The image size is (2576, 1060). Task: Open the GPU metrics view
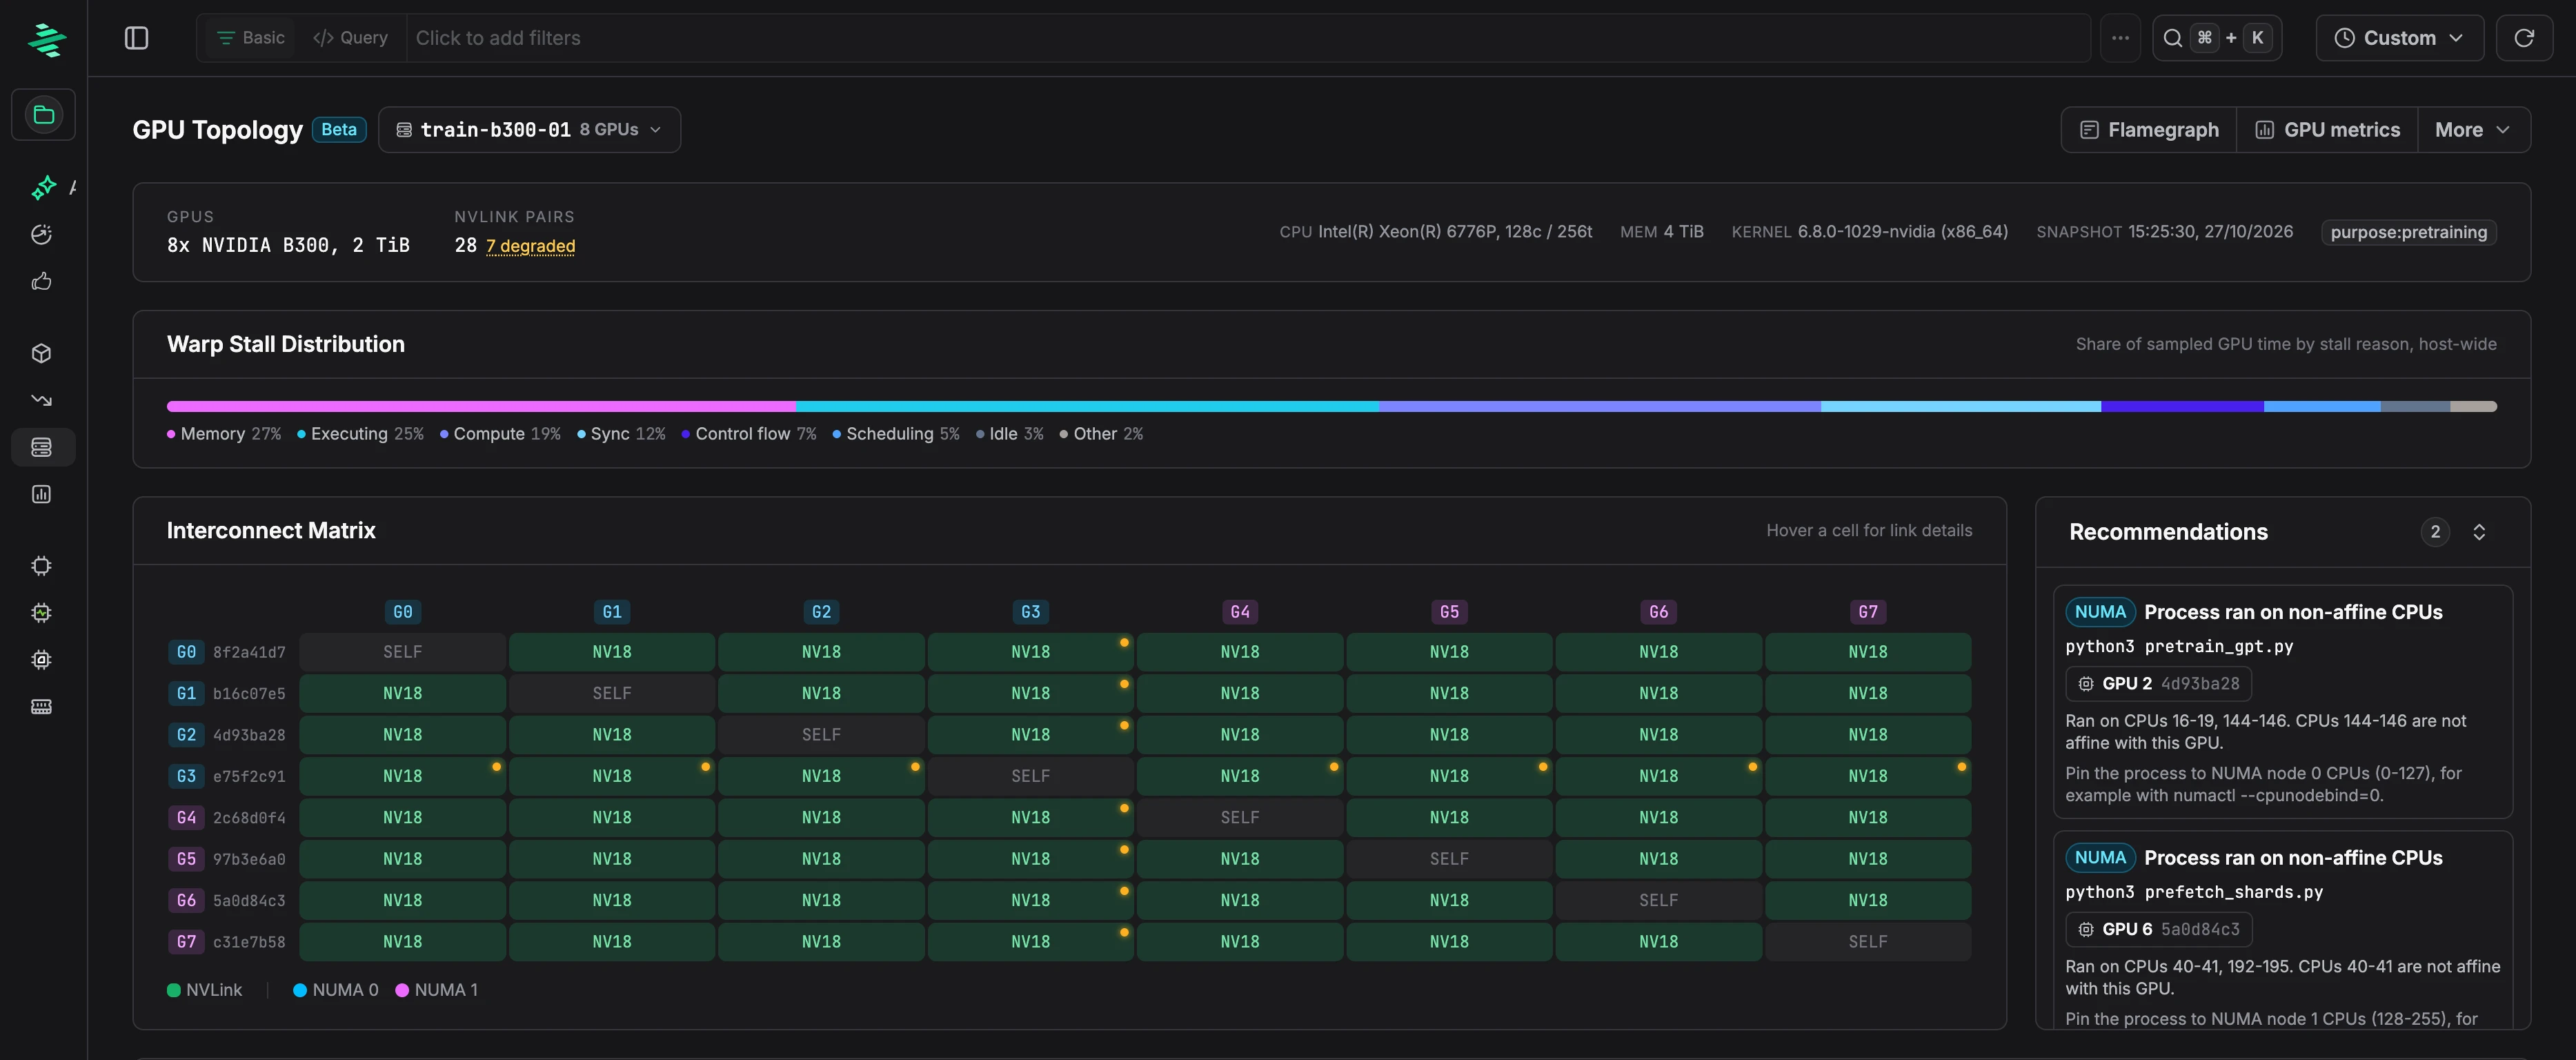2327,130
